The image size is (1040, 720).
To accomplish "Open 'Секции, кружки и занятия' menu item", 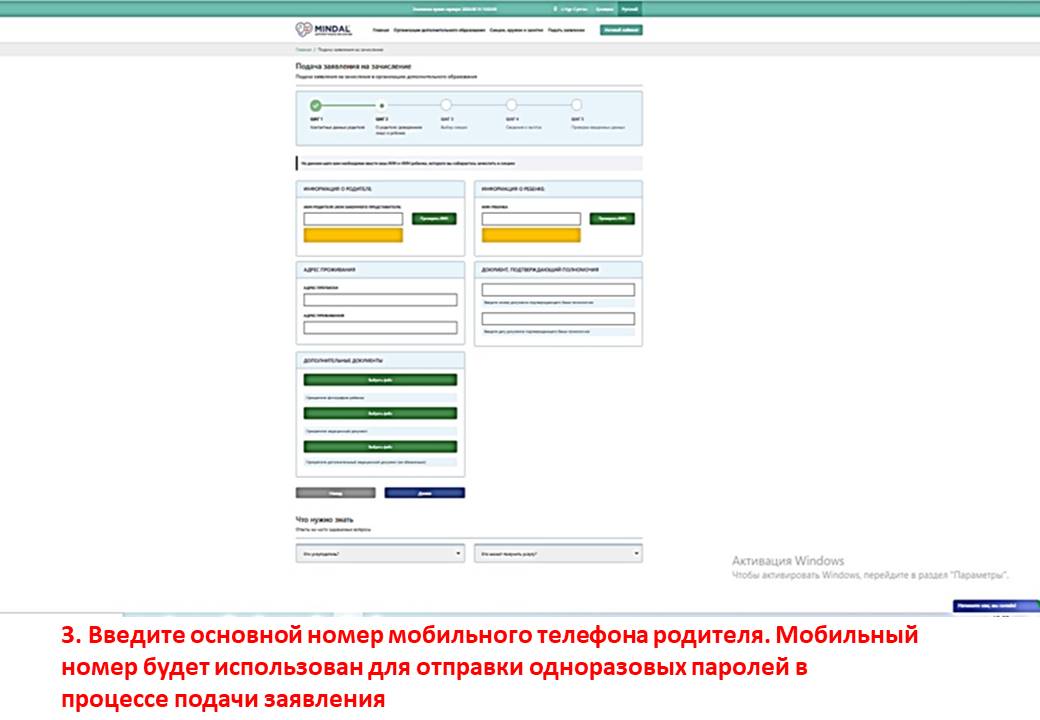I will [x=516, y=31].
